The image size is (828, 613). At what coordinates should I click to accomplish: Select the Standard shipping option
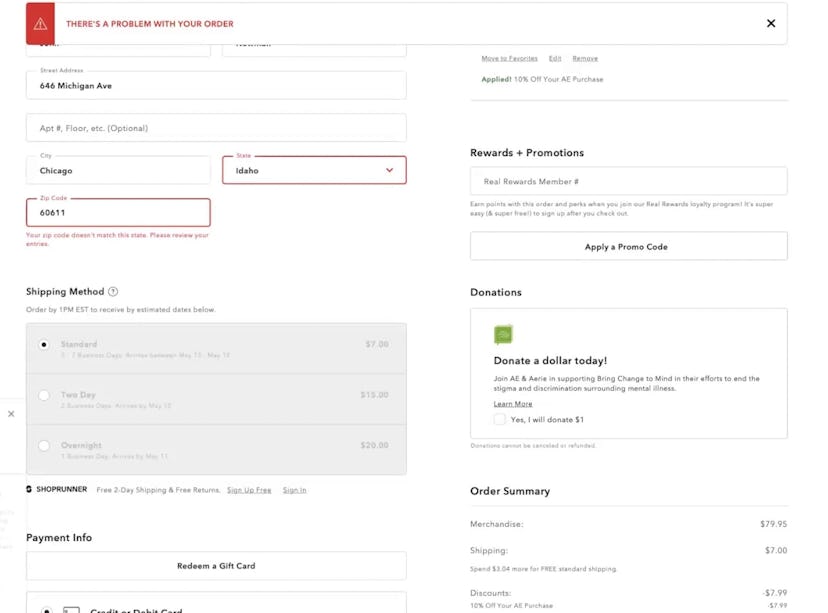pyautogui.click(x=44, y=344)
